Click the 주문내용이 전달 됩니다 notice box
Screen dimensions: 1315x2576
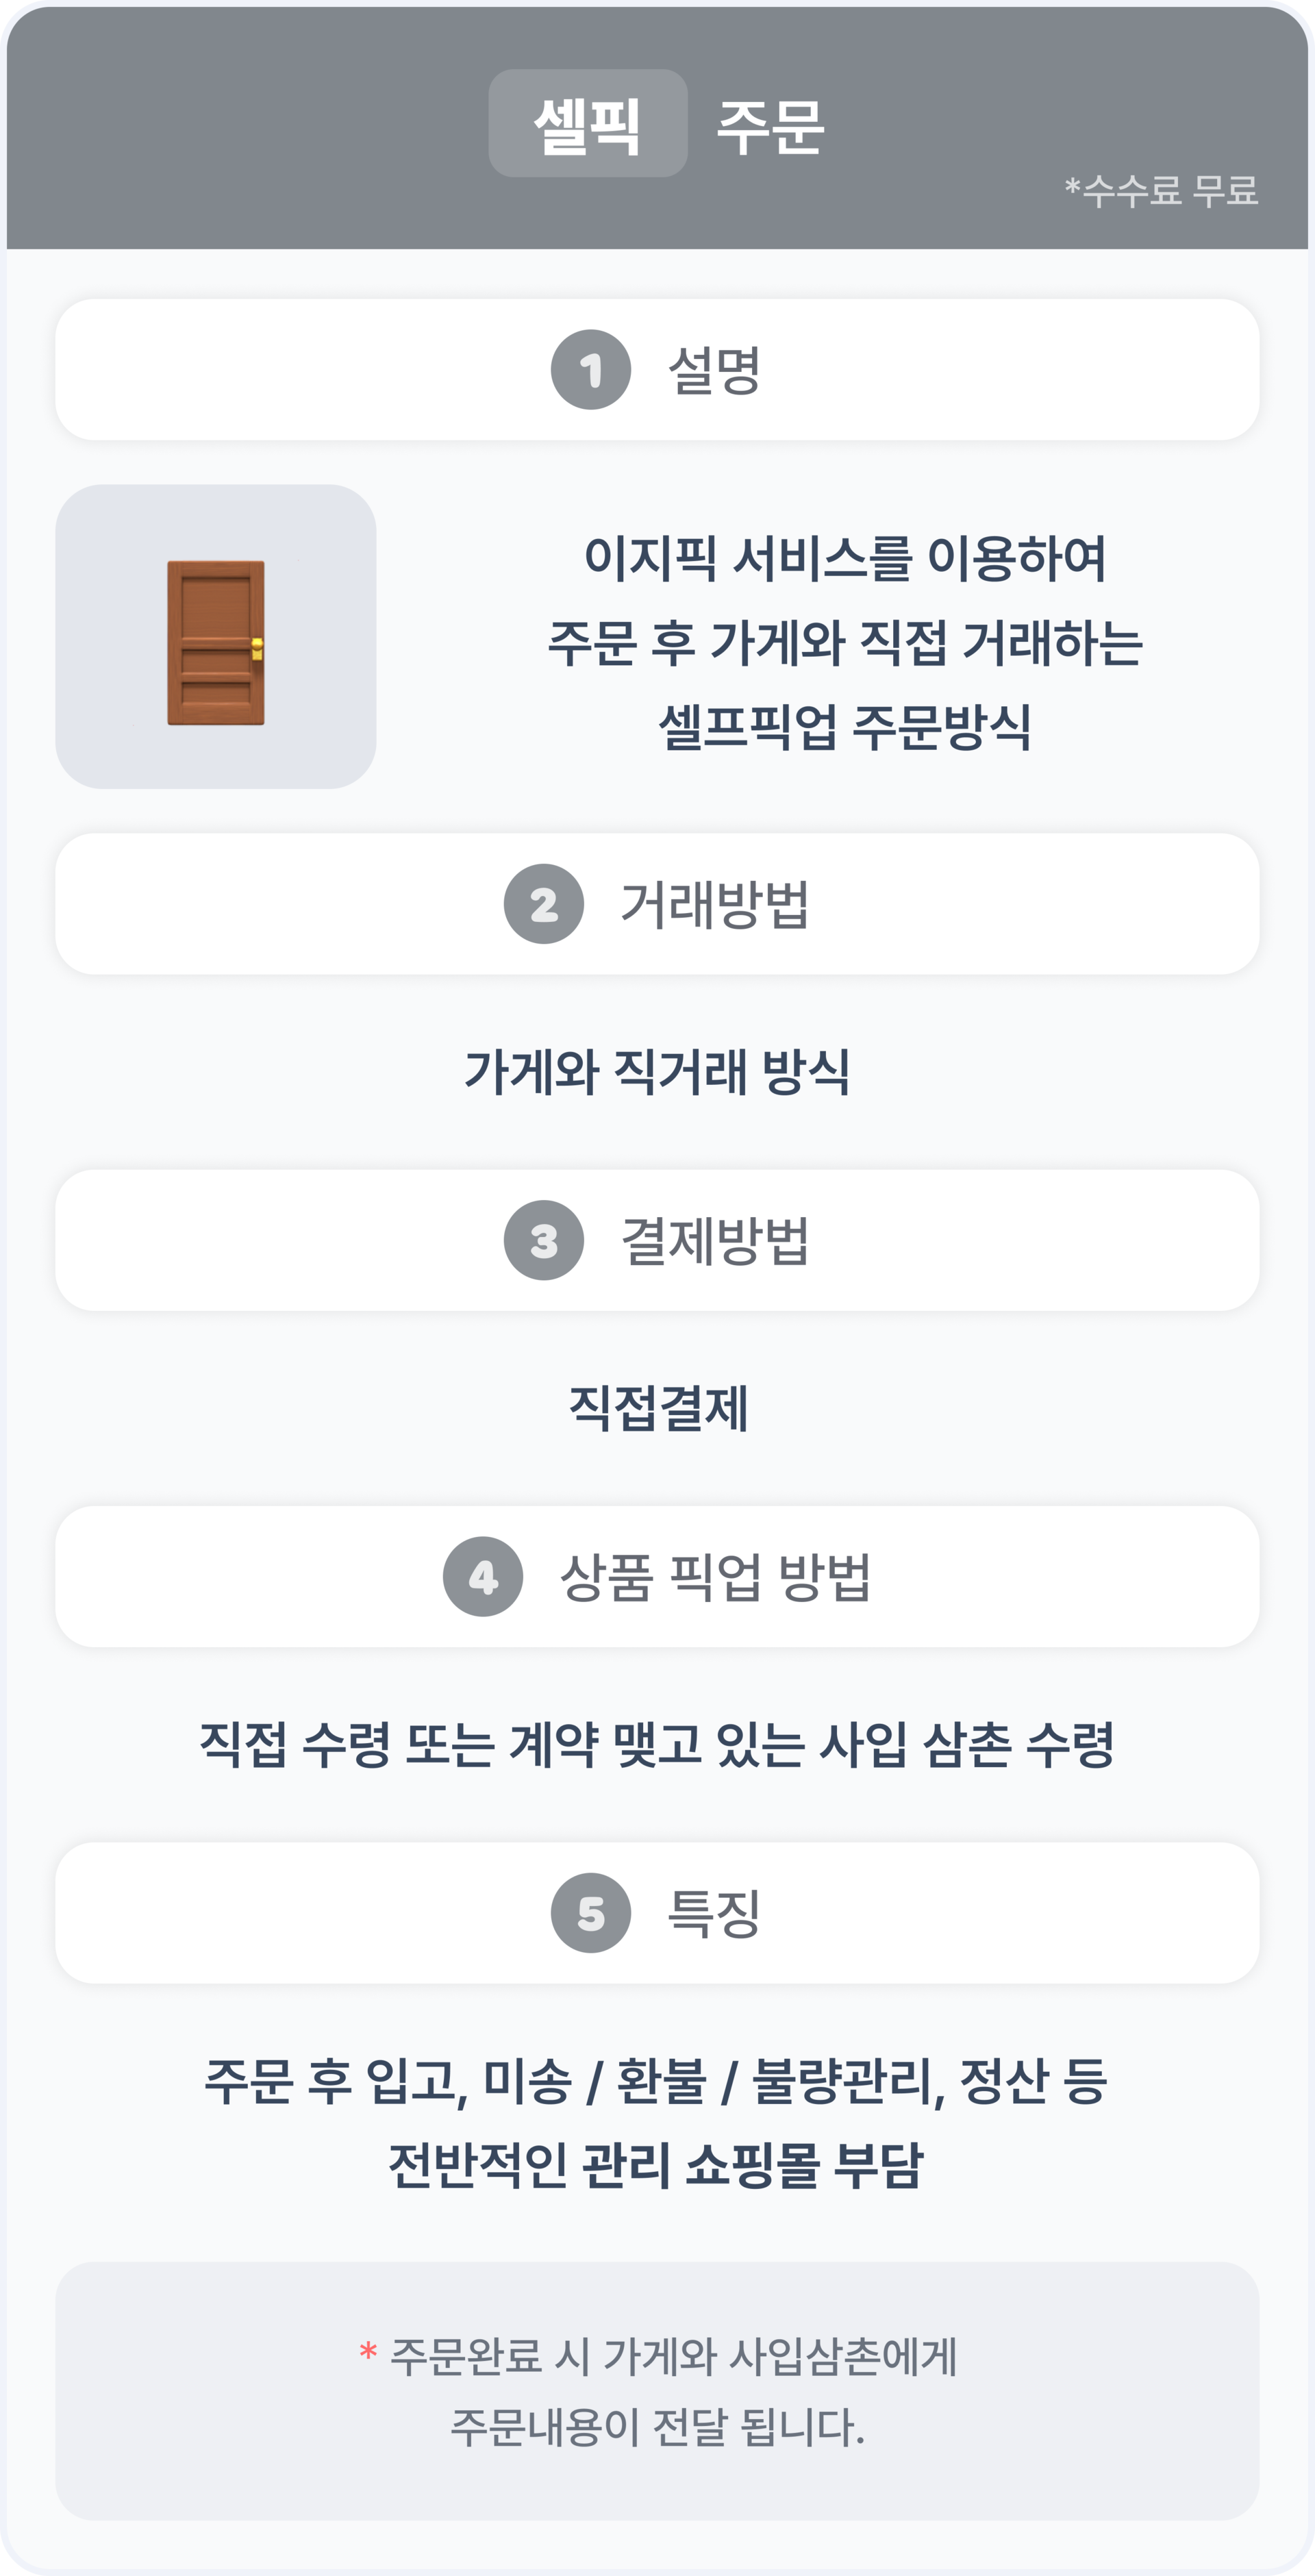[x=657, y=2391]
